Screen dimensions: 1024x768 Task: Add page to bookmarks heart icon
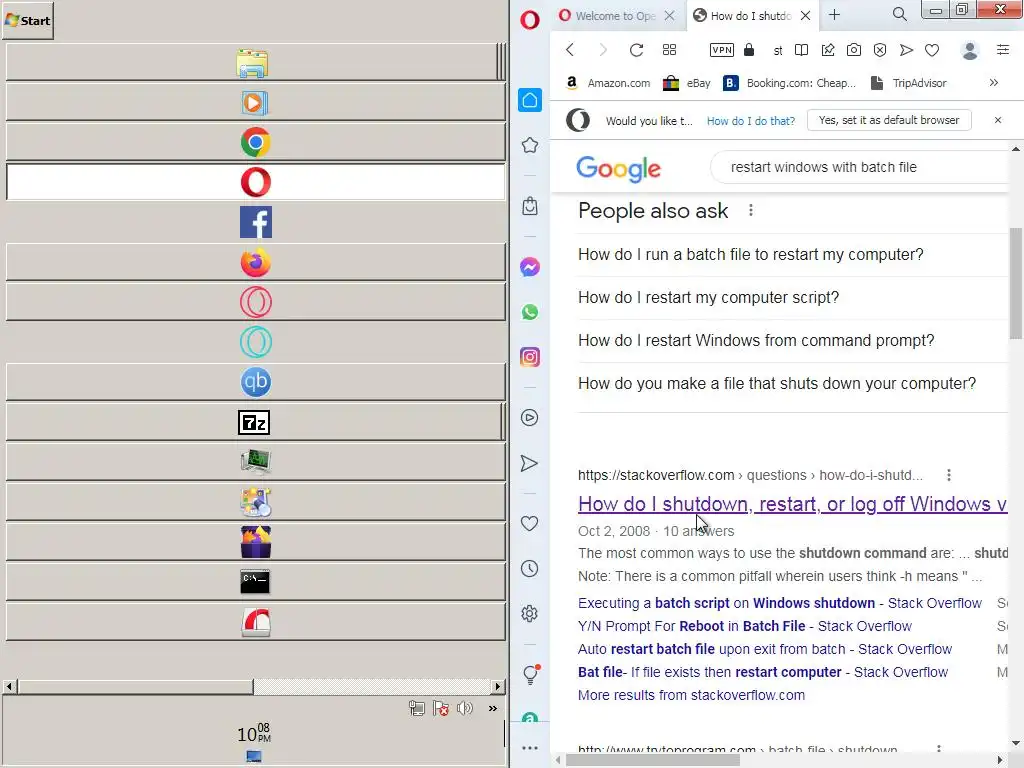(x=932, y=50)
